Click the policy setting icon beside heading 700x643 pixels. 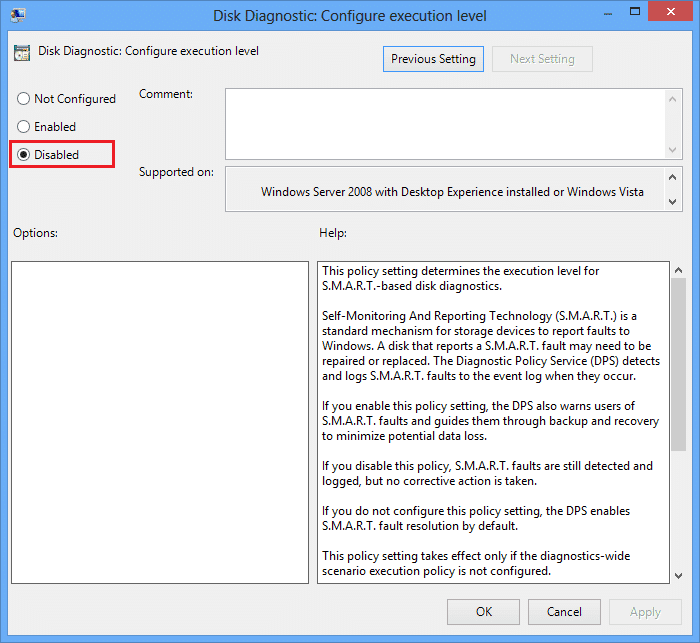22,52
